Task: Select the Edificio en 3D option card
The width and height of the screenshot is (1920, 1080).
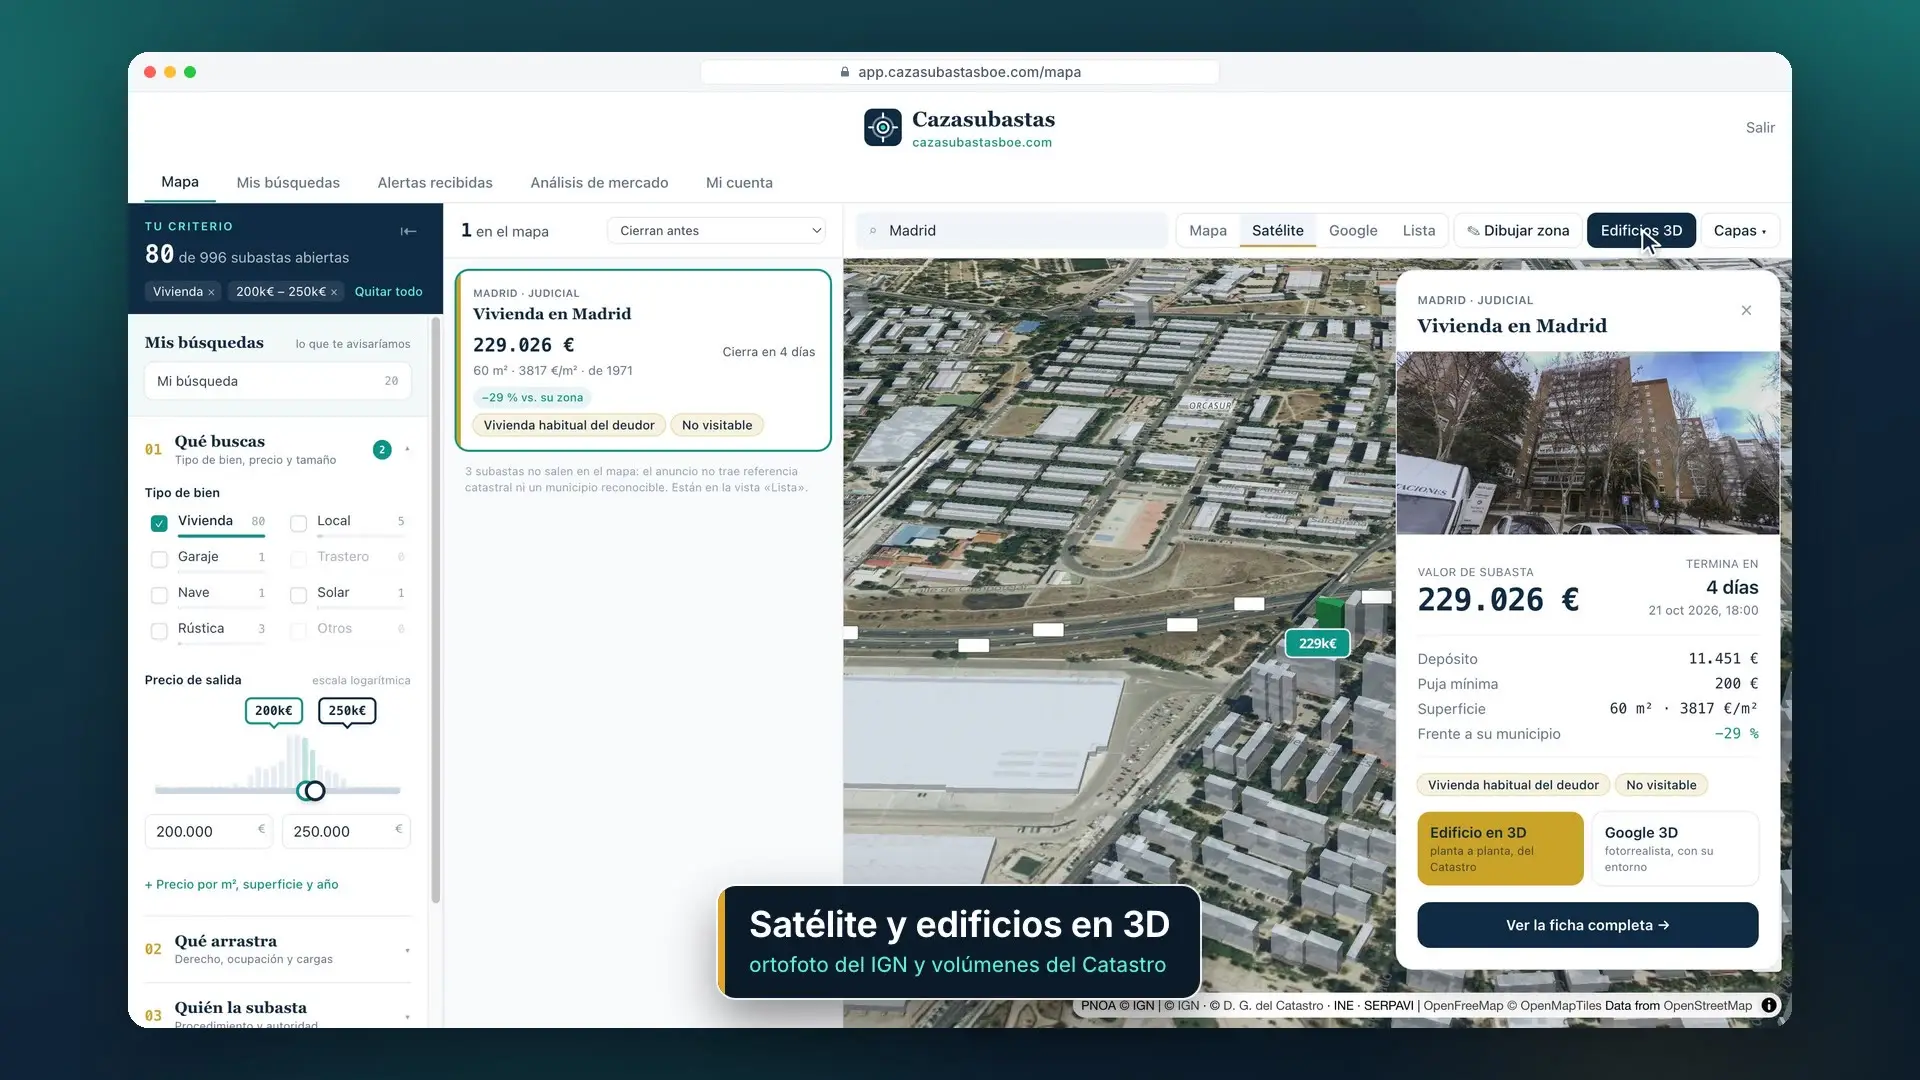Action: 1500,848
